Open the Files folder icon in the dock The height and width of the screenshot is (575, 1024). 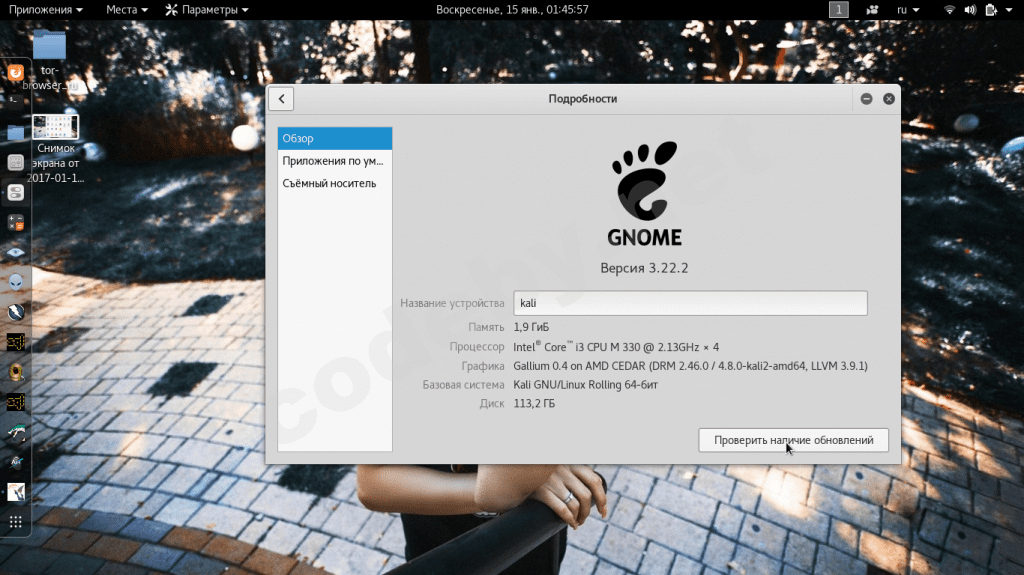coord(16,133)
